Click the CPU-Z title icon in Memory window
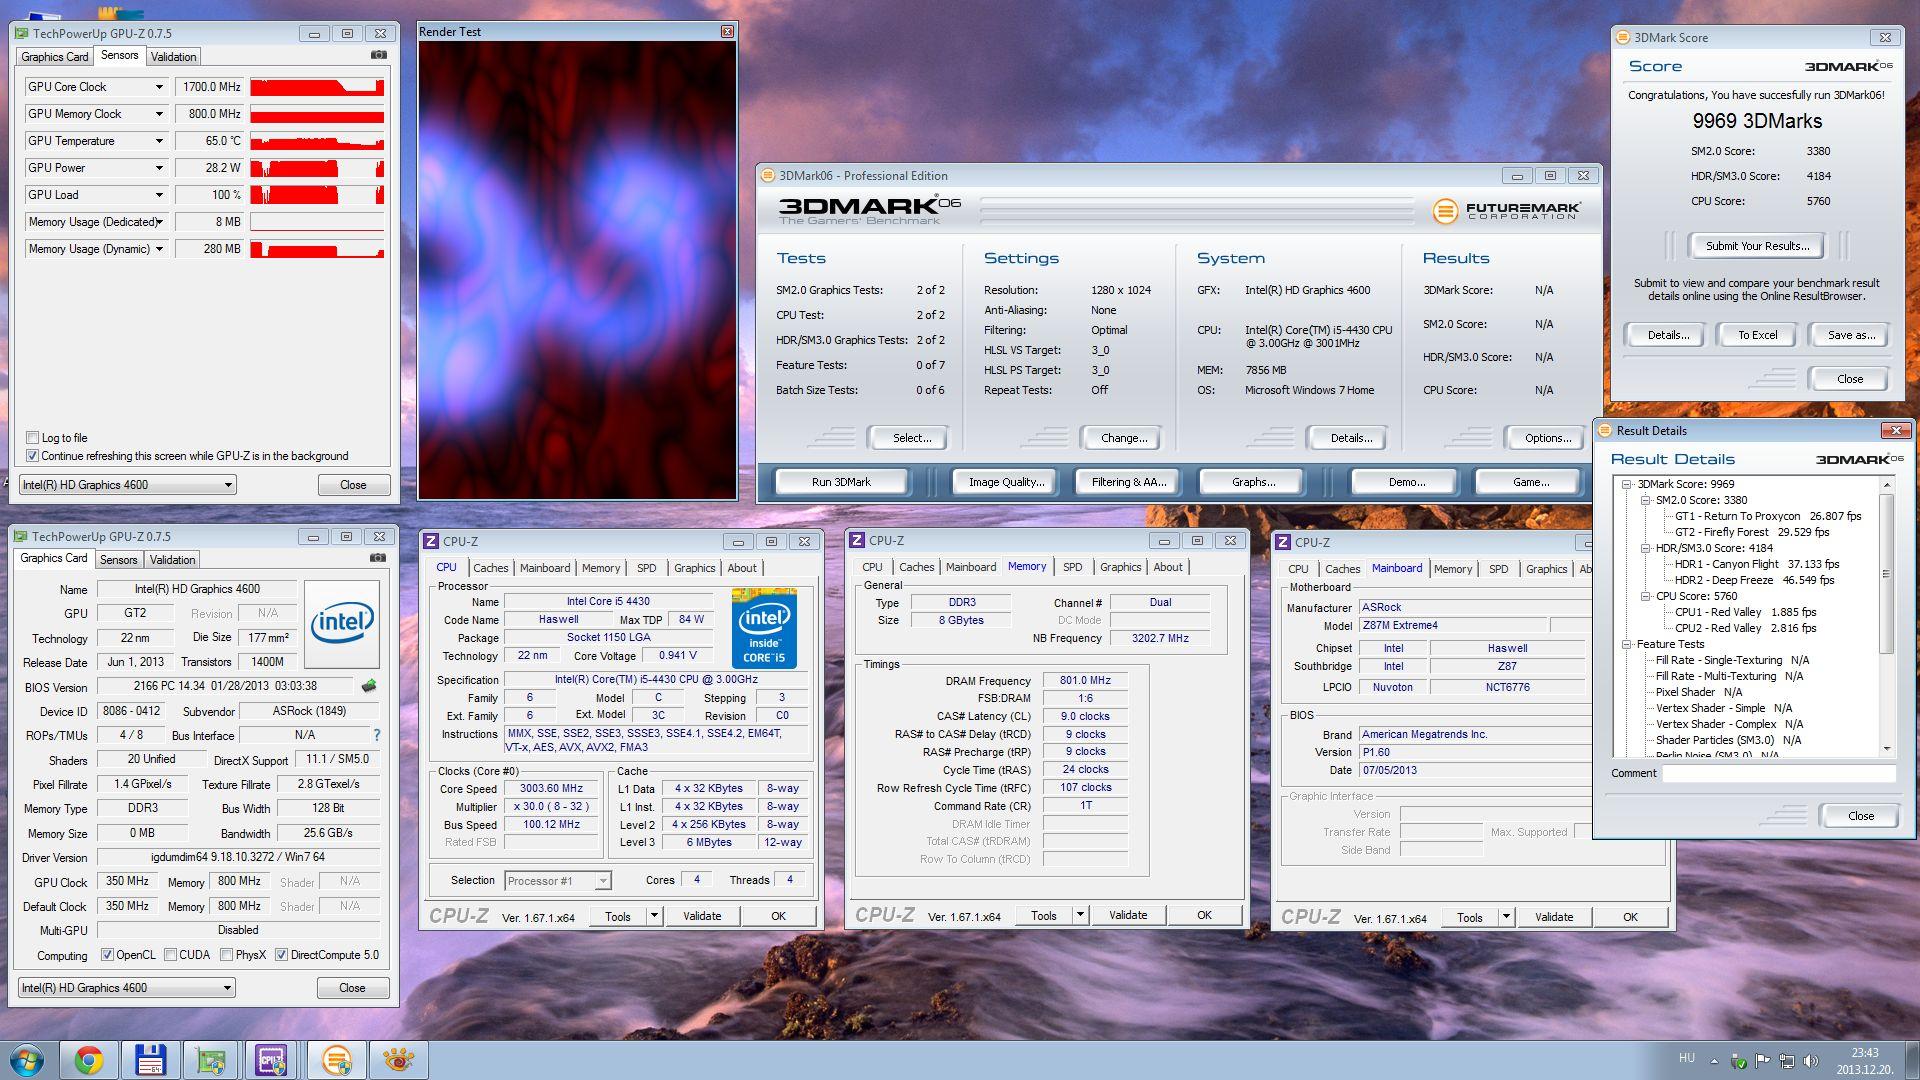This screenshot has width=1920, height=1080. pos(857,540)
